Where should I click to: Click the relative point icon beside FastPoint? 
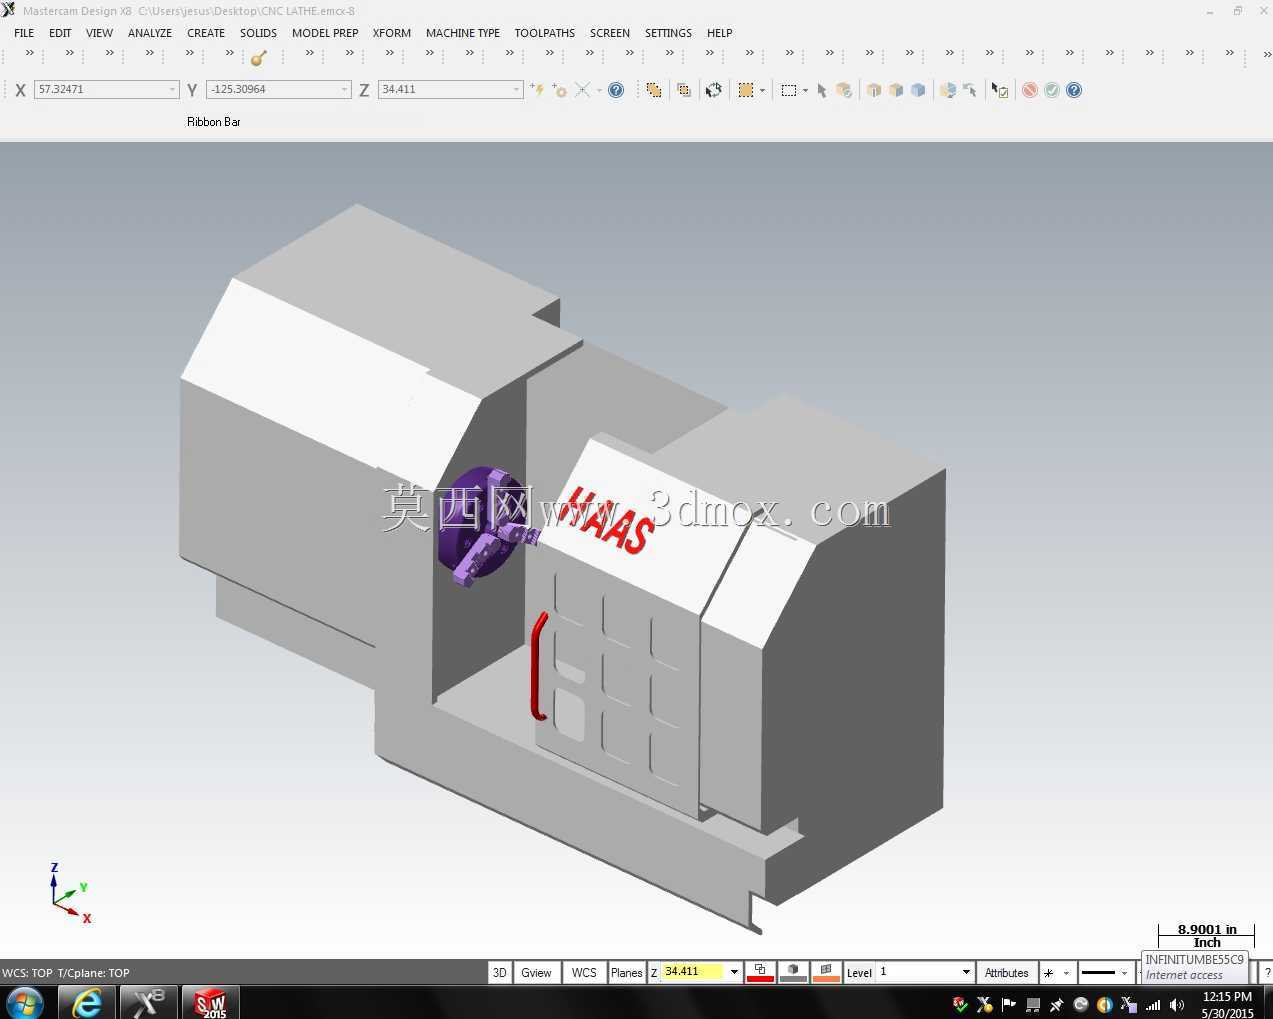[559, 90]
